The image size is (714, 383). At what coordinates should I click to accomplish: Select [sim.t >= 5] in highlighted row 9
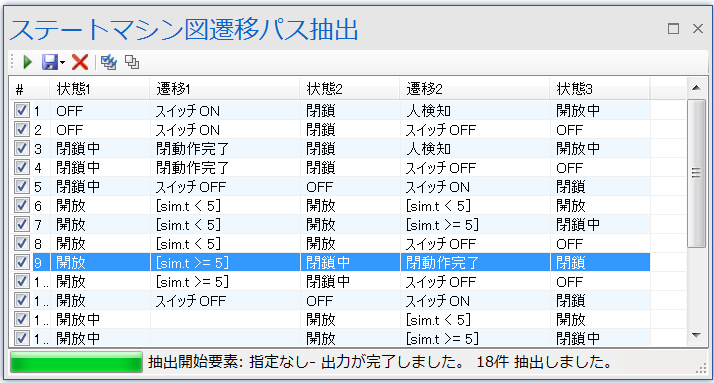click(192, 263)
